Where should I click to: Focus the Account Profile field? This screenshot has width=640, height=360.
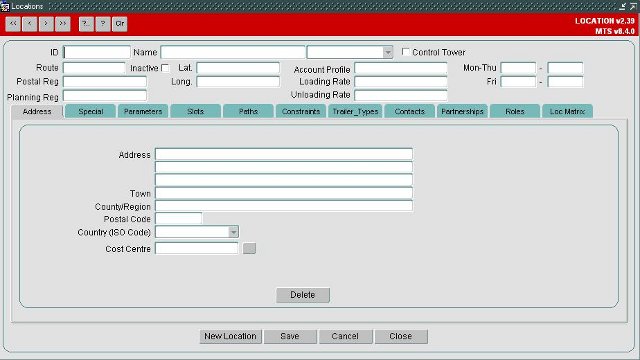tap(401, 68)
